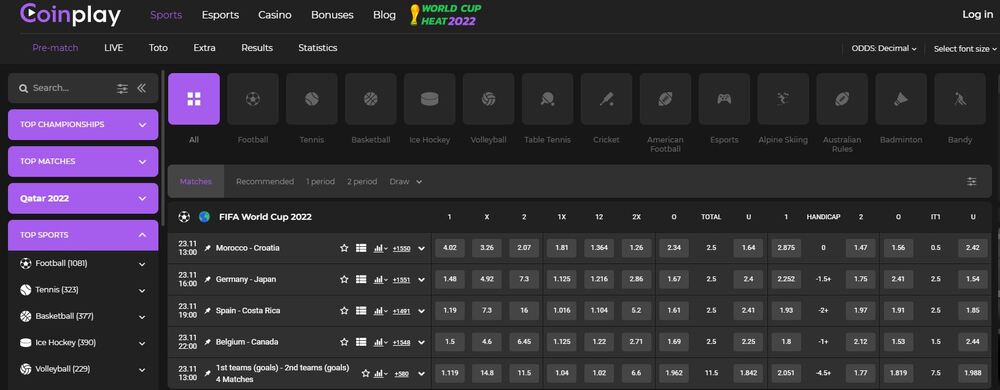Select the Australian Rules sport tile

[x=842, y=99]
